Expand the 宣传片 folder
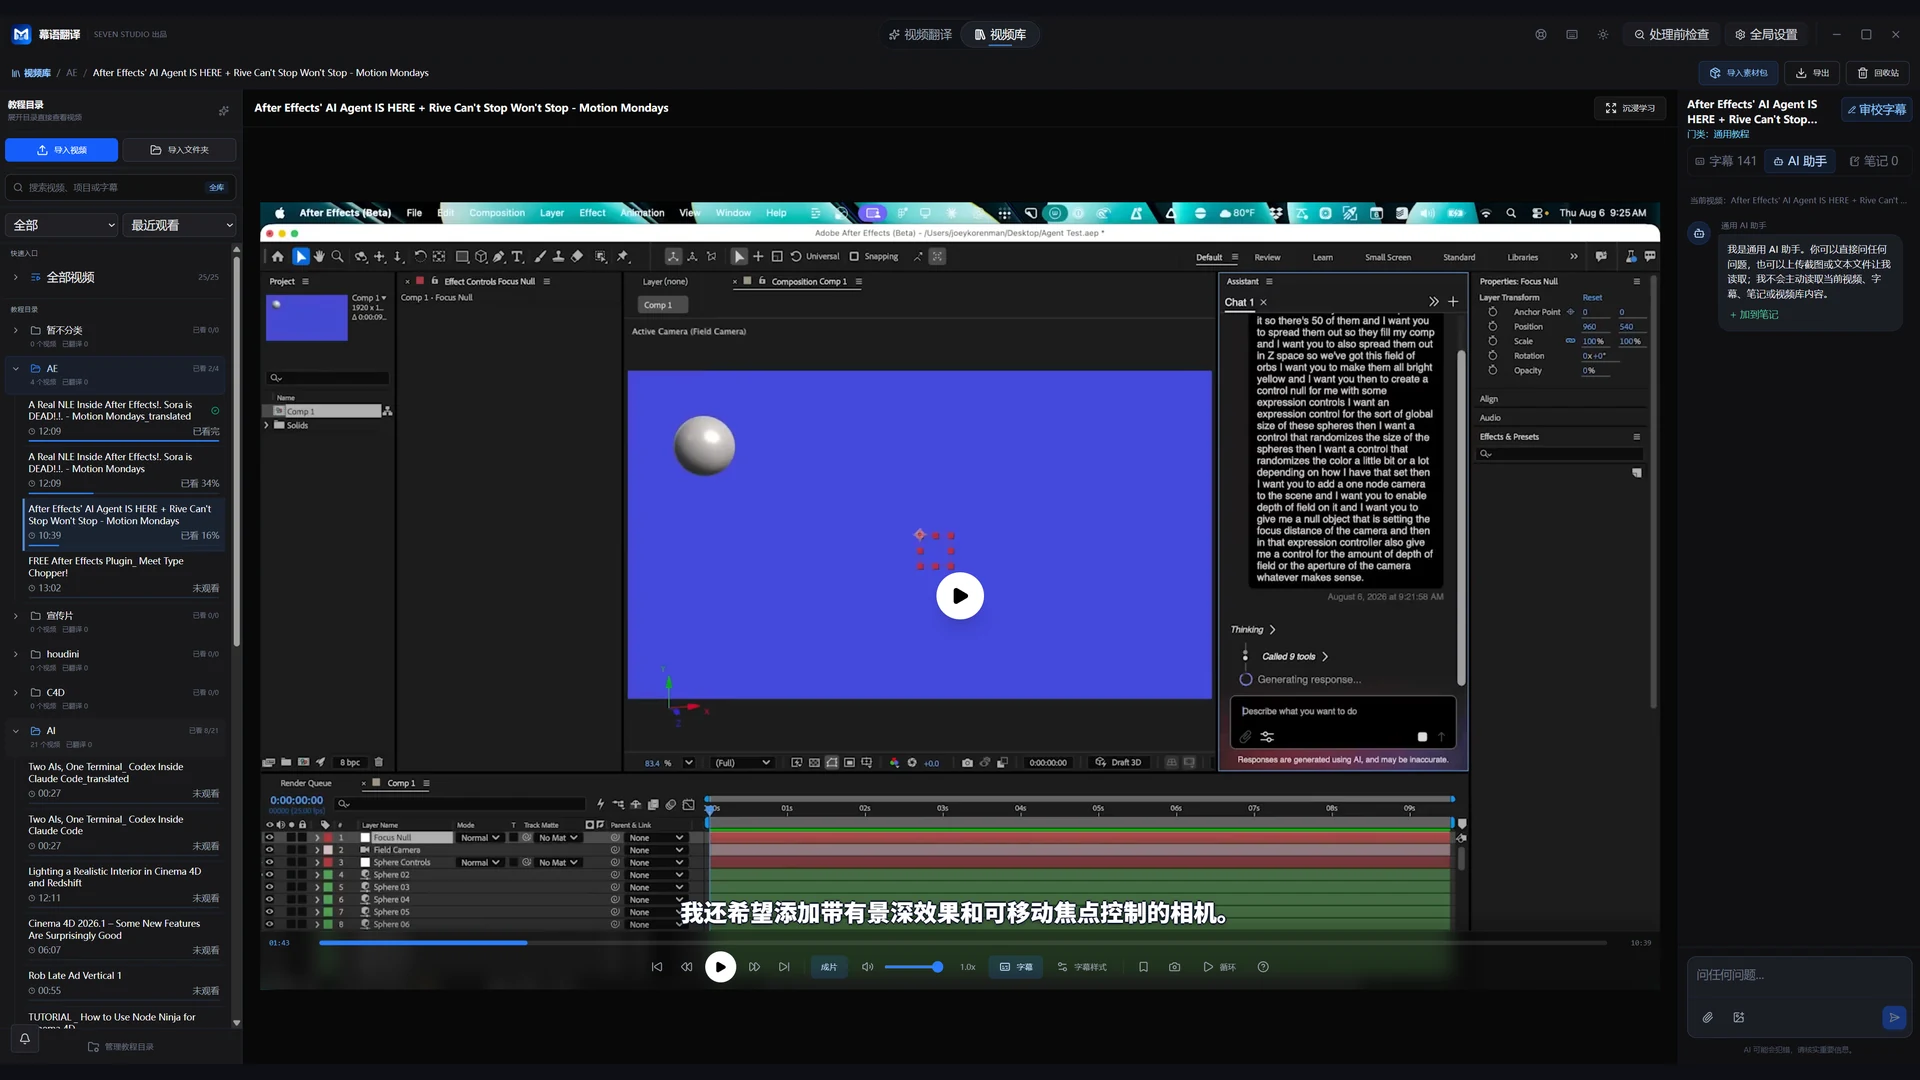The height and width of the screenshot is (1080, 1920). point(15,616)
